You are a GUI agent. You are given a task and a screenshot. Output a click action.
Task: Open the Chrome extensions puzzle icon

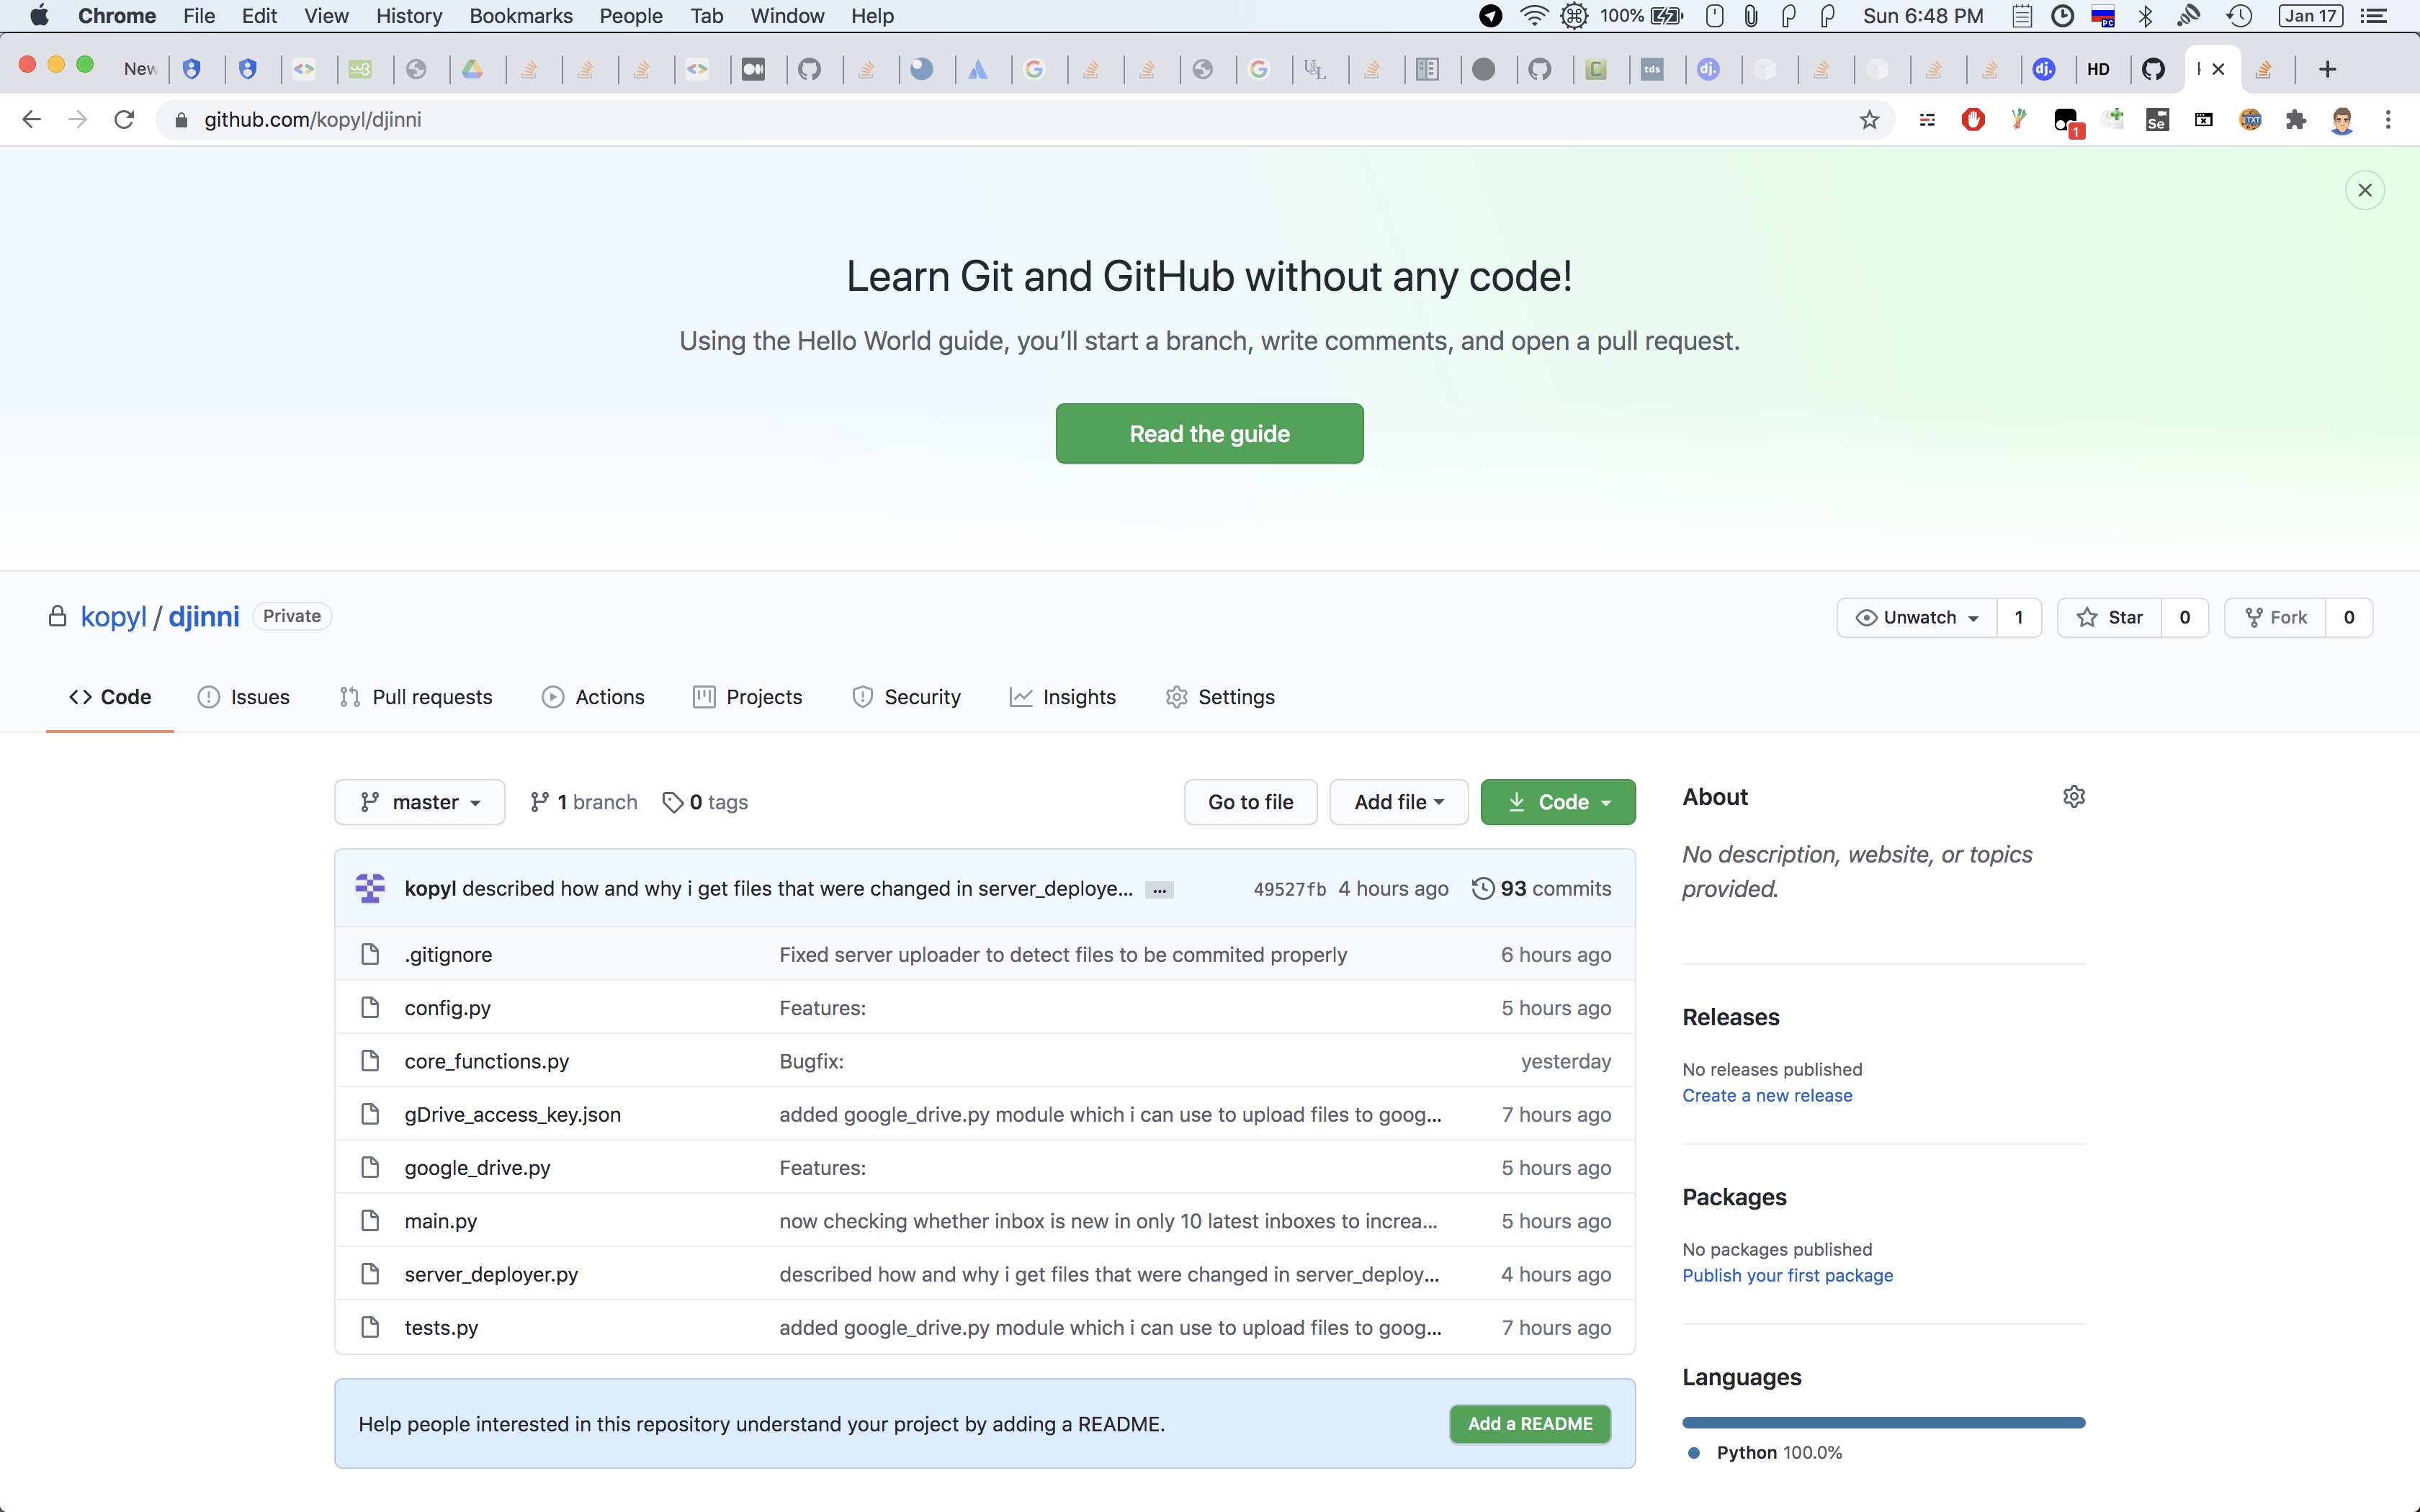point(2296,120)
